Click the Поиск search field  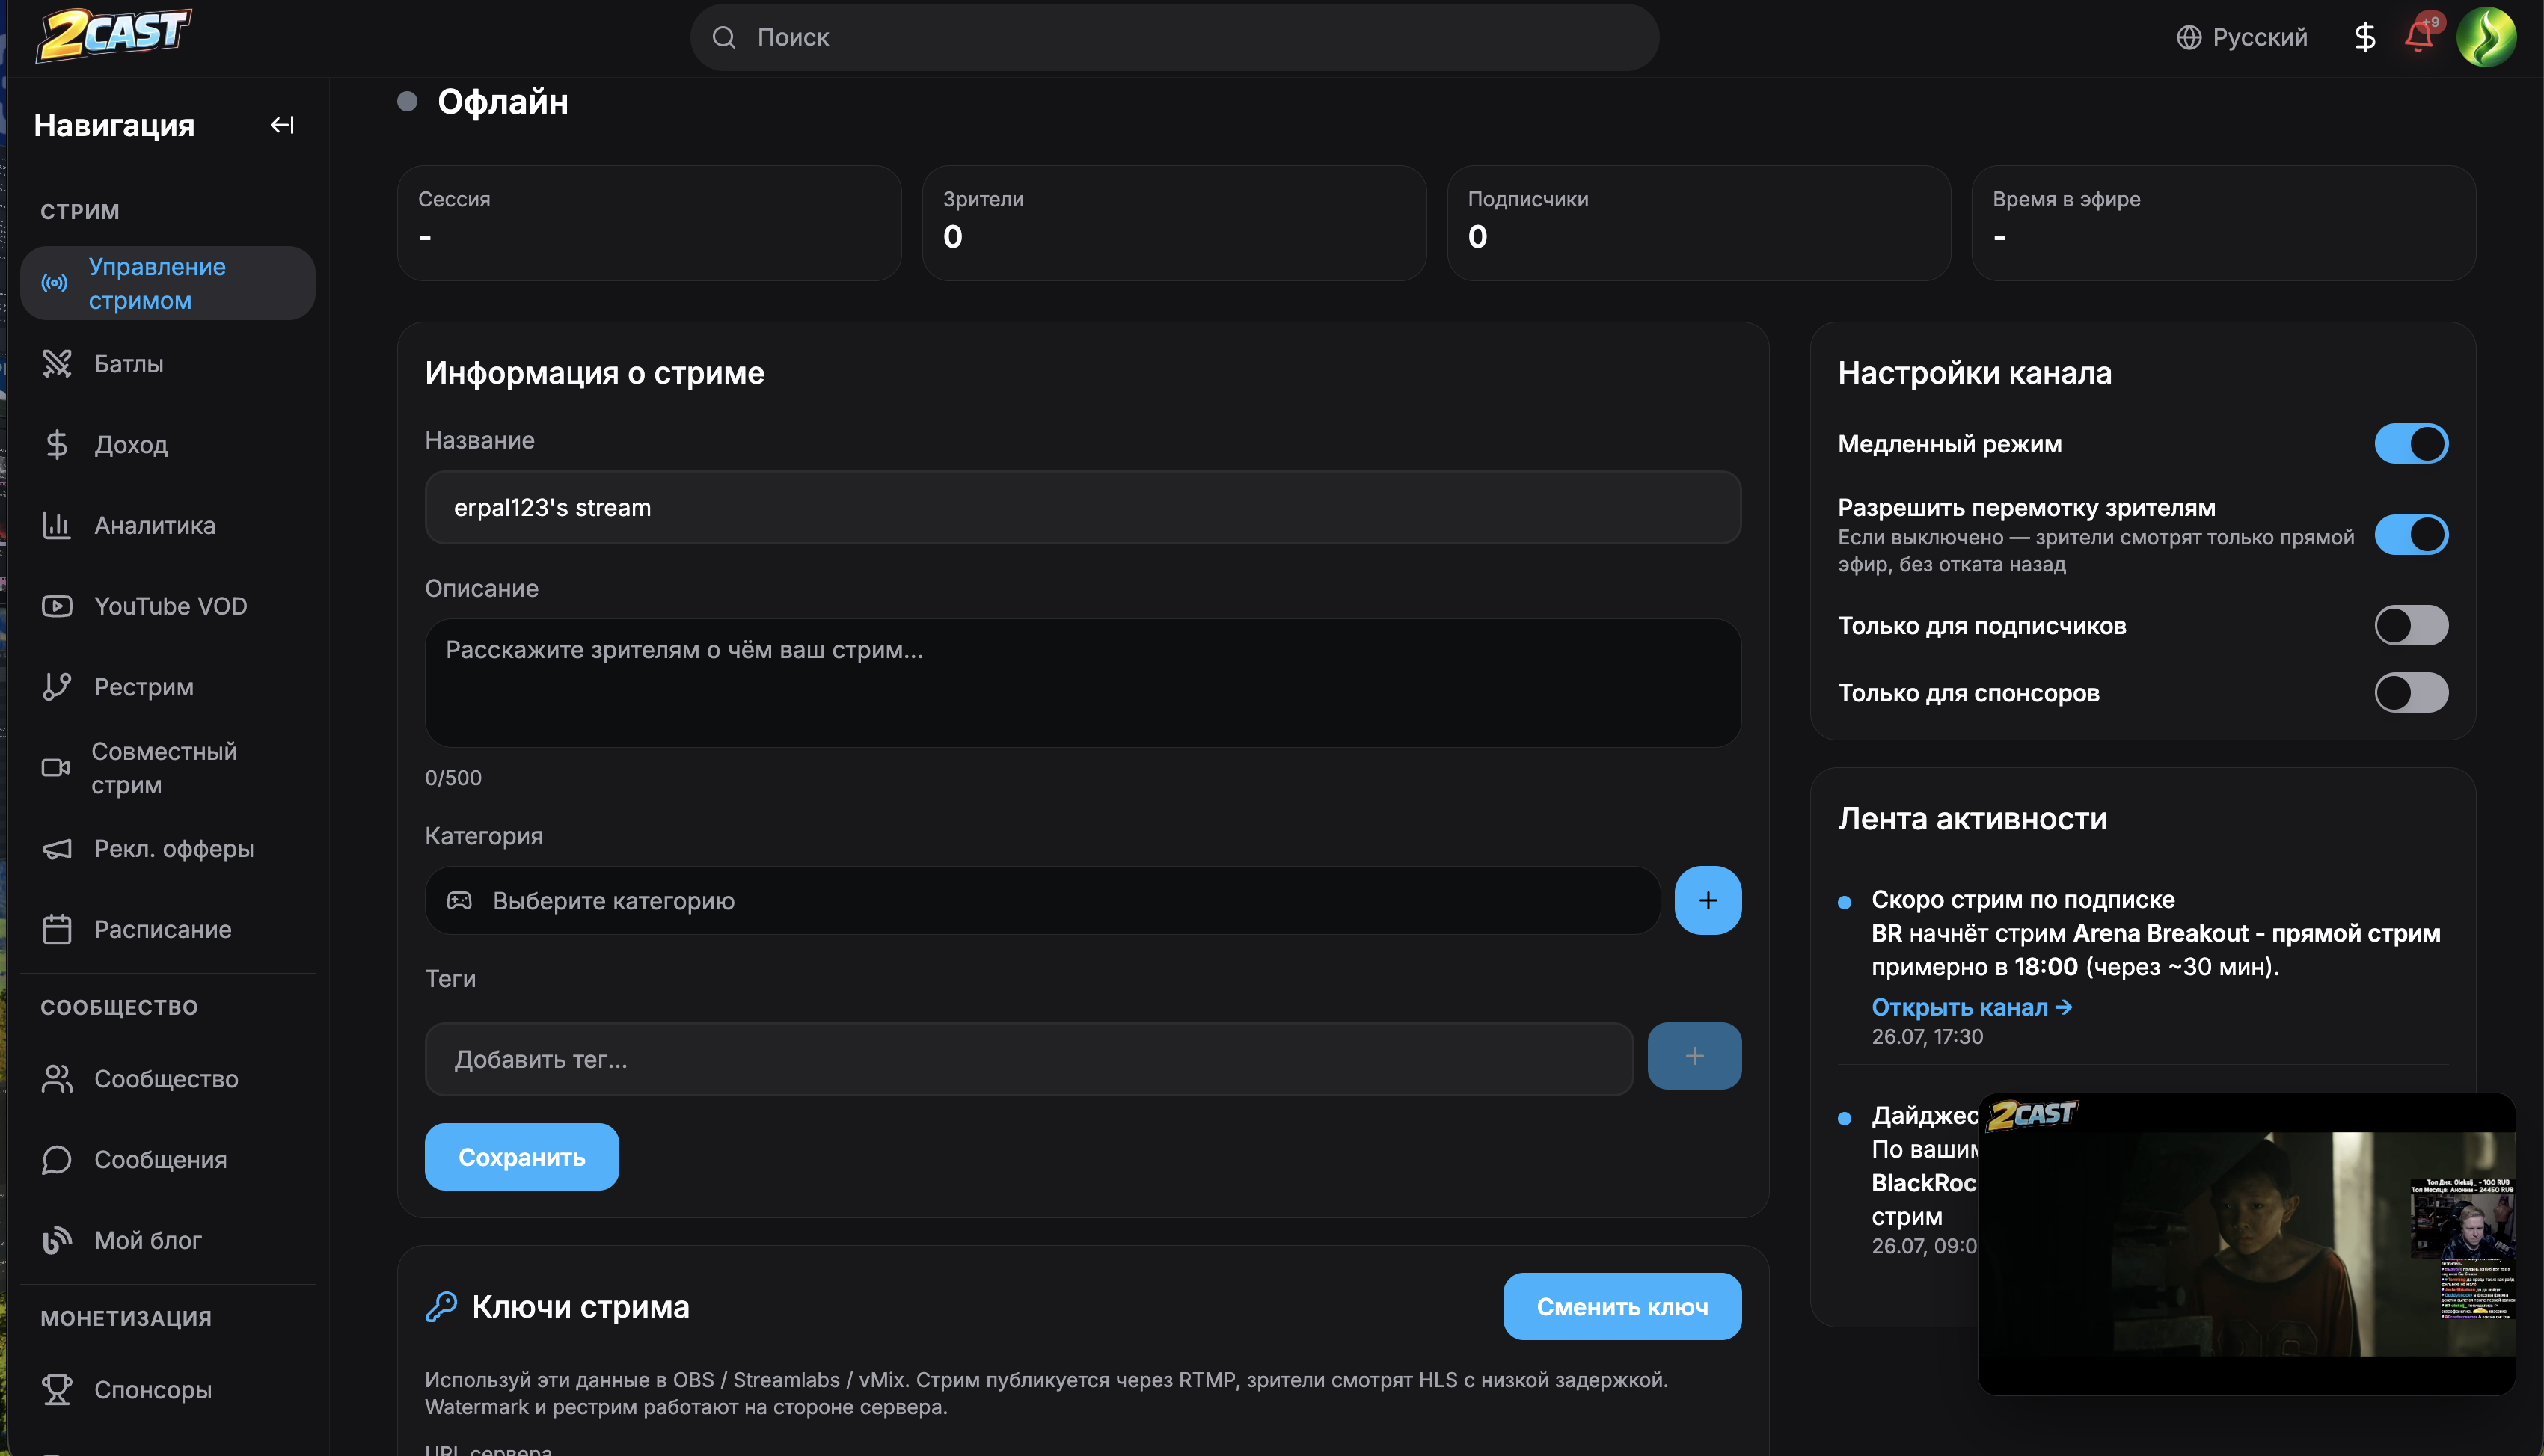1174,37
